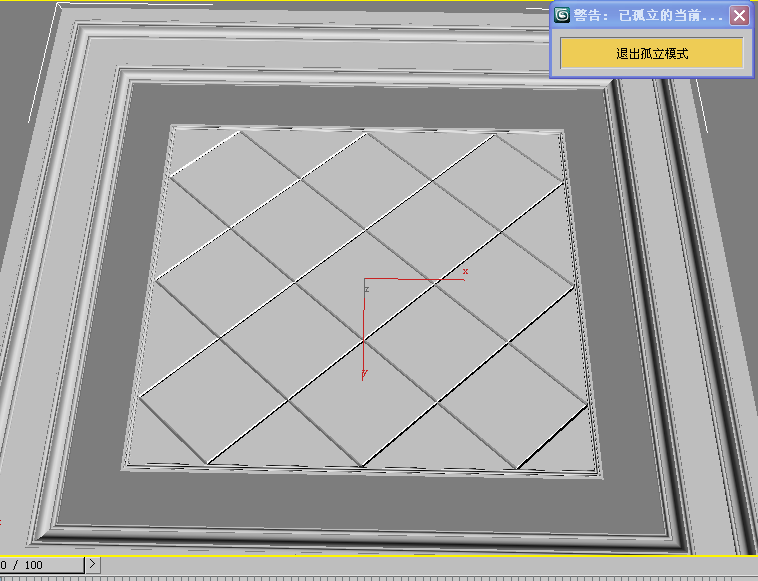This screenshot has width=758, height=581.
Task: Click the red Y axis of the gizmo
Action: coord(363,329)
